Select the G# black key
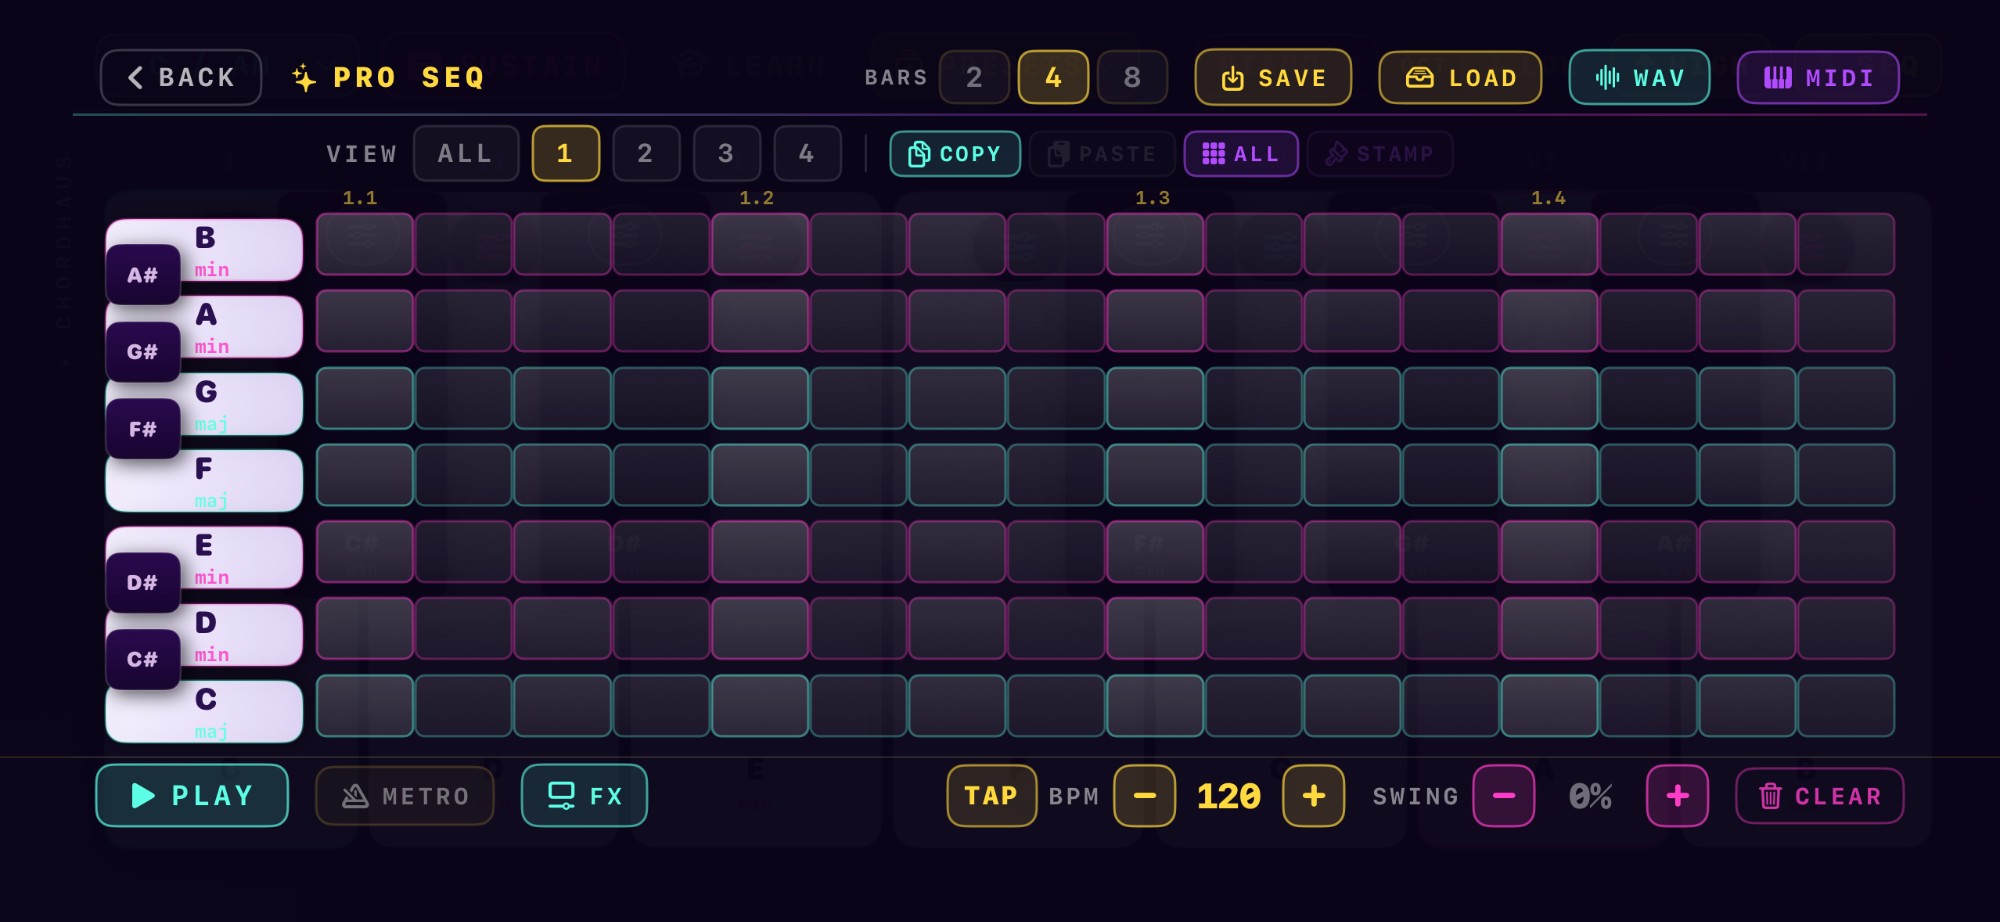This screenshot has height=922, width=2000. click(x=143, y=351)
